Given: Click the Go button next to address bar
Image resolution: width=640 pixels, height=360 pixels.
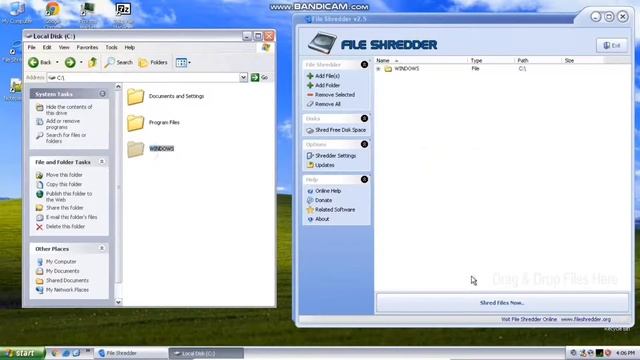Looking at the screenshot, I should (x=260, y=77).
